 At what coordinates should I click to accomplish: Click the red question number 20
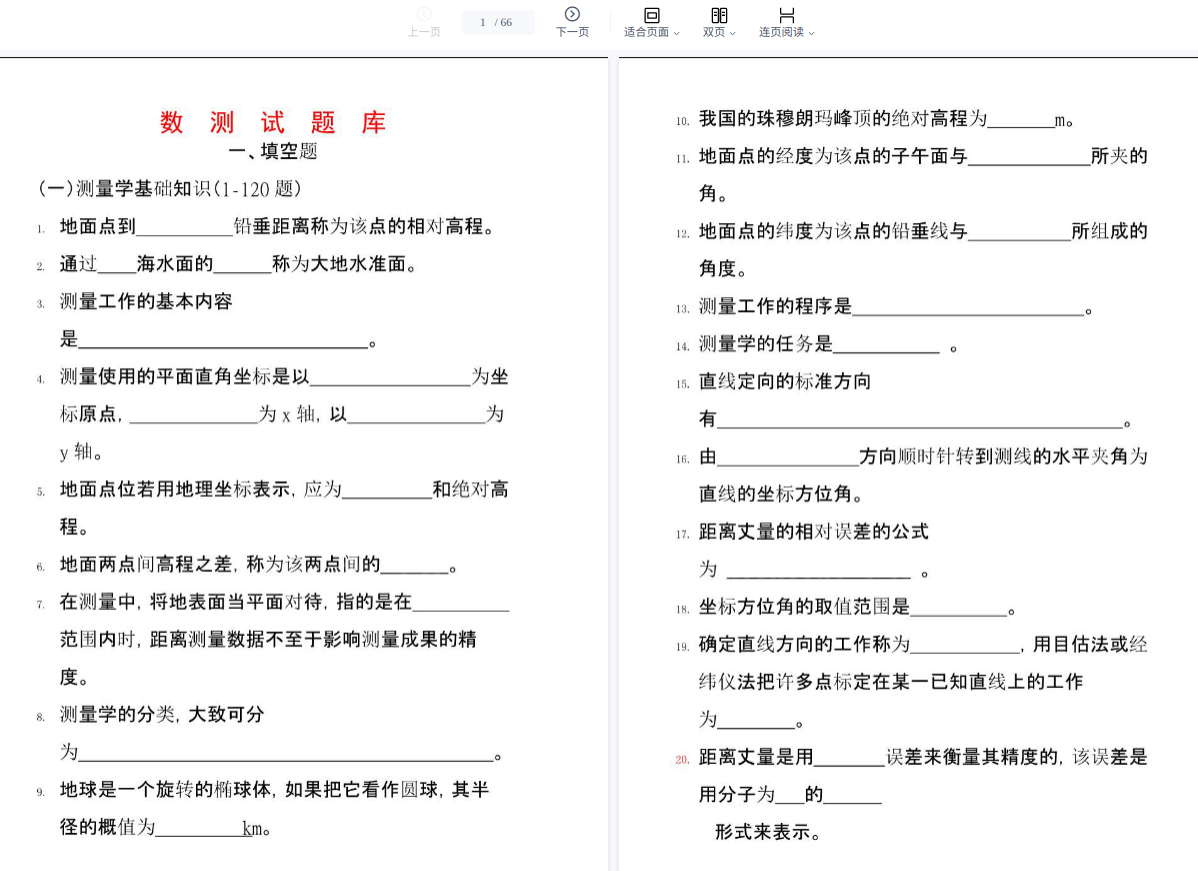[682, 759]
